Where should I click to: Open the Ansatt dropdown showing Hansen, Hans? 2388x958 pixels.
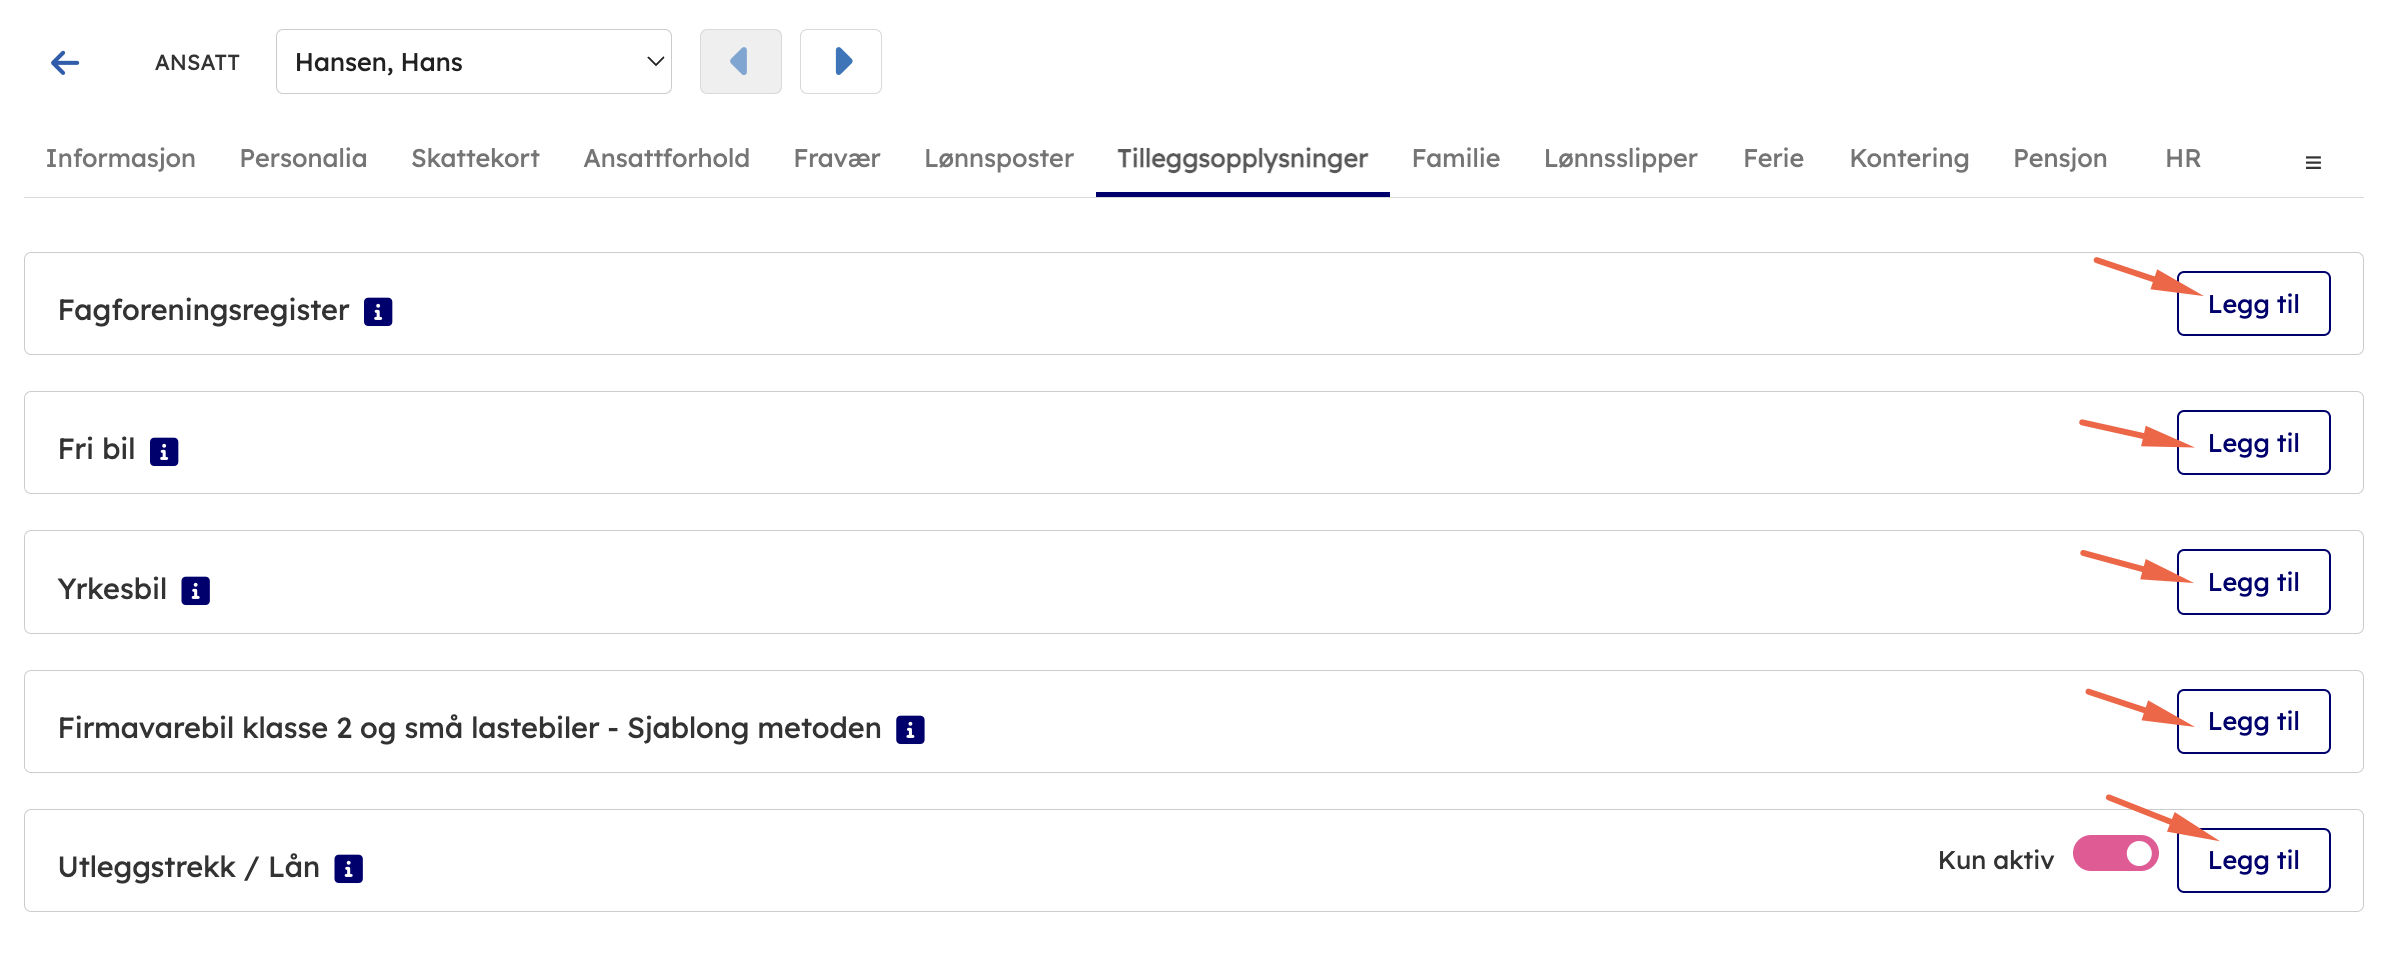click(473, 62)
